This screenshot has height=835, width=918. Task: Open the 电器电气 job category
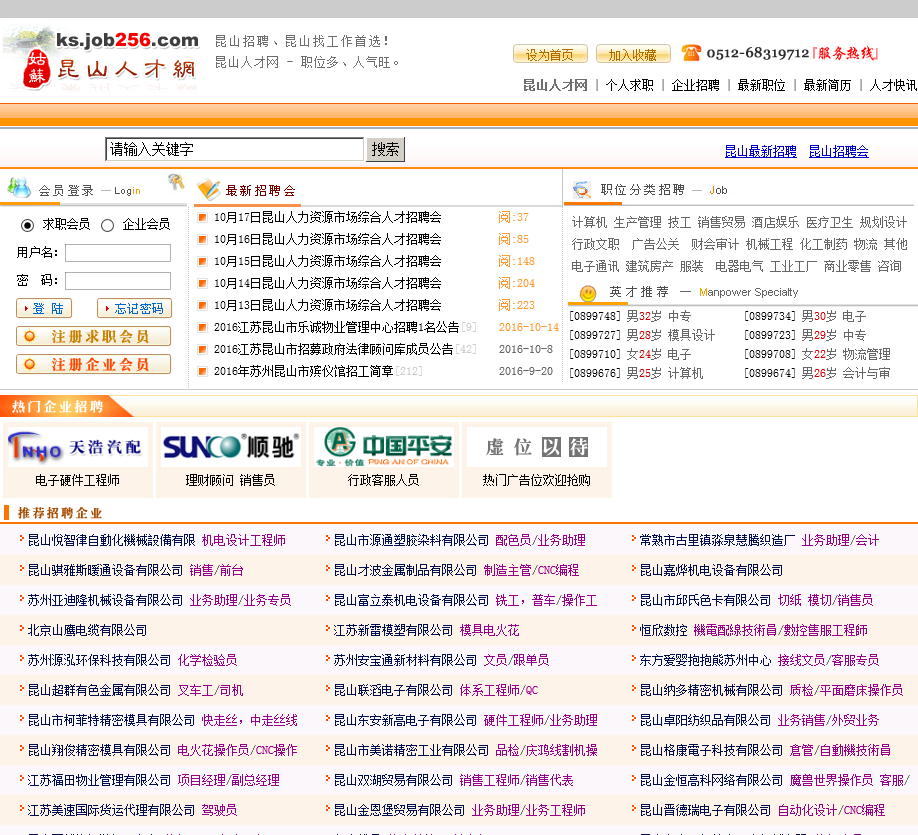pyautogui.click(x=739, y=266)
